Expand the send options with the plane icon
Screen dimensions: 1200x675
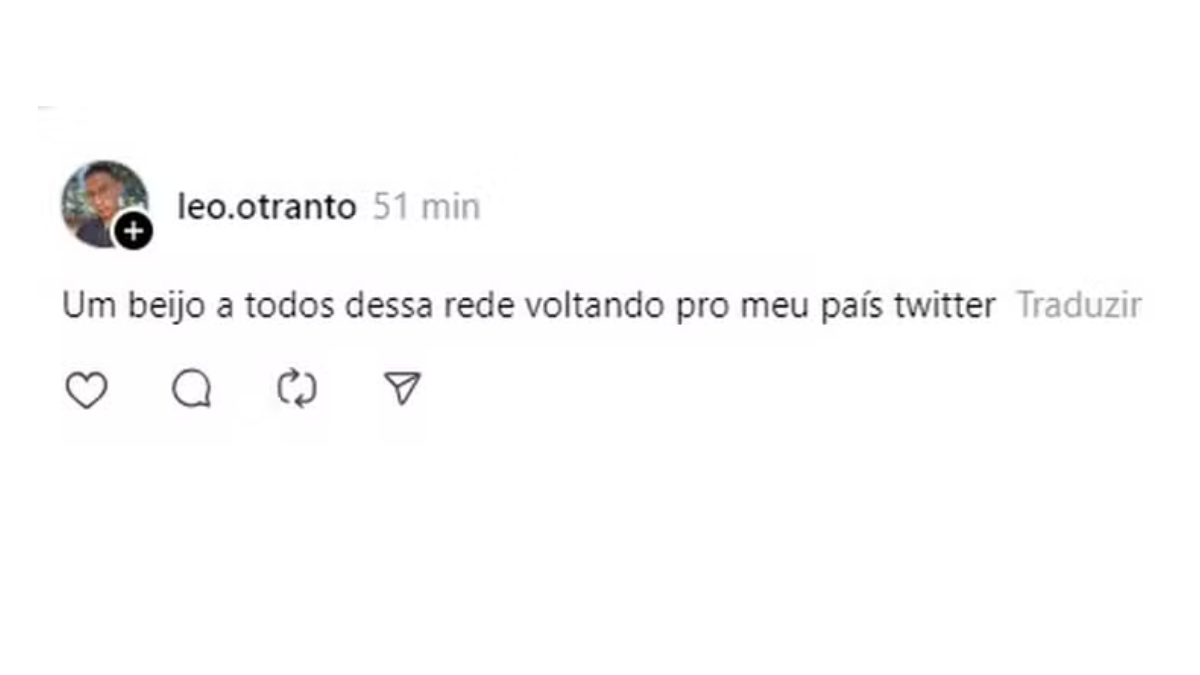click(402, 389)
